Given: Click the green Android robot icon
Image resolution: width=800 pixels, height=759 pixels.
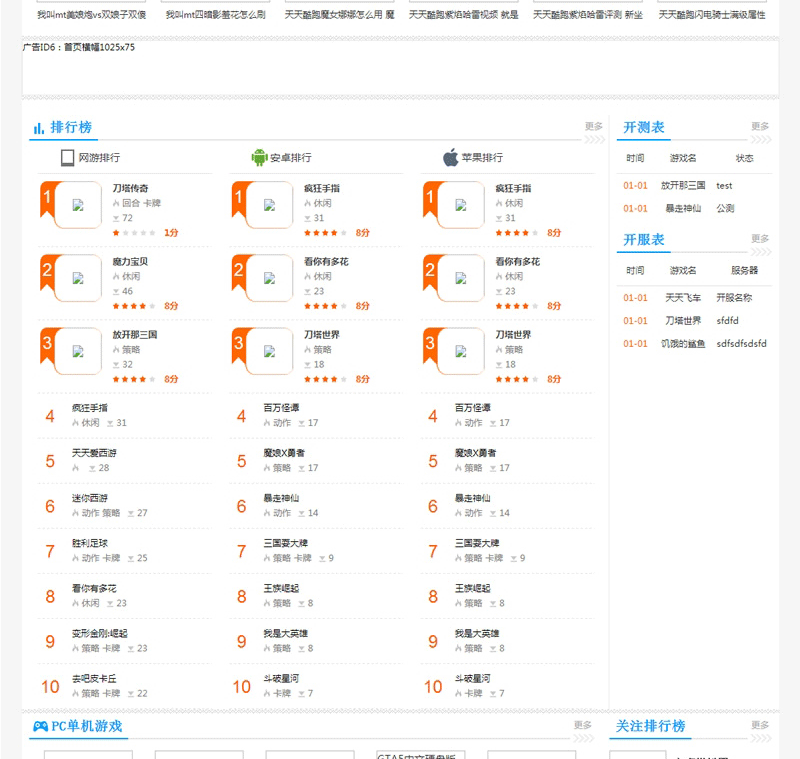Looking at the screenshot, I should click(x=259, y=157).
